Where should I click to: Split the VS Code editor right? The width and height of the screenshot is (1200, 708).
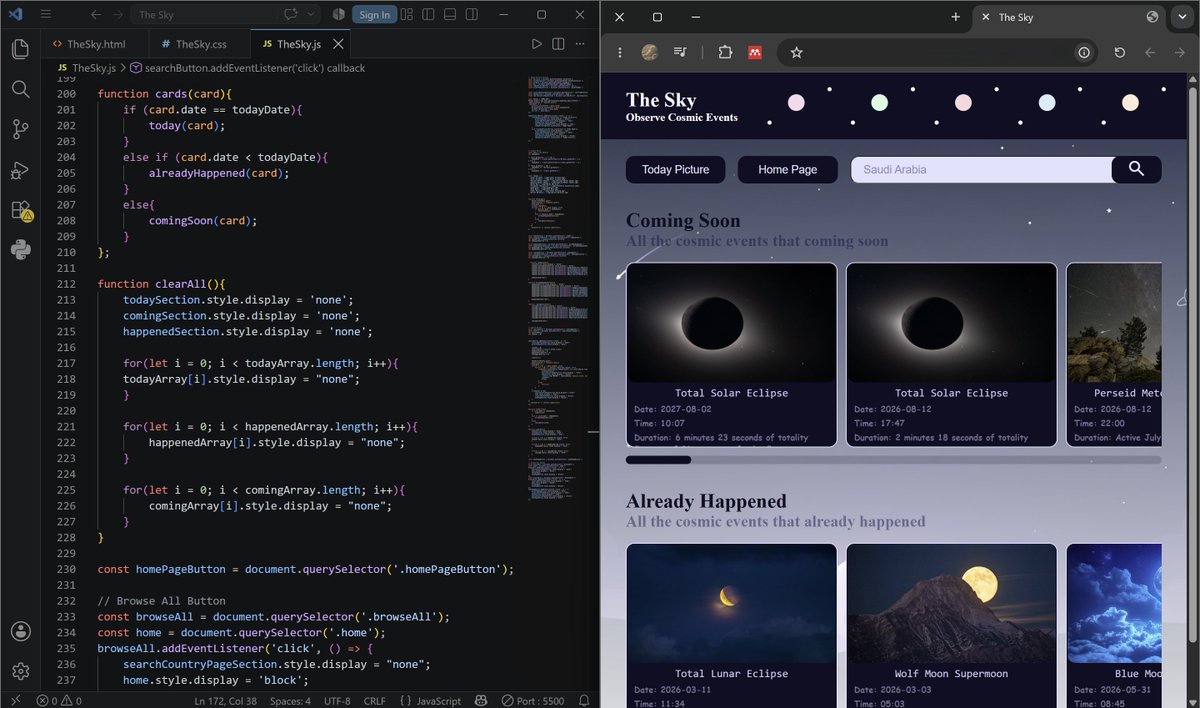coord(558,44)
